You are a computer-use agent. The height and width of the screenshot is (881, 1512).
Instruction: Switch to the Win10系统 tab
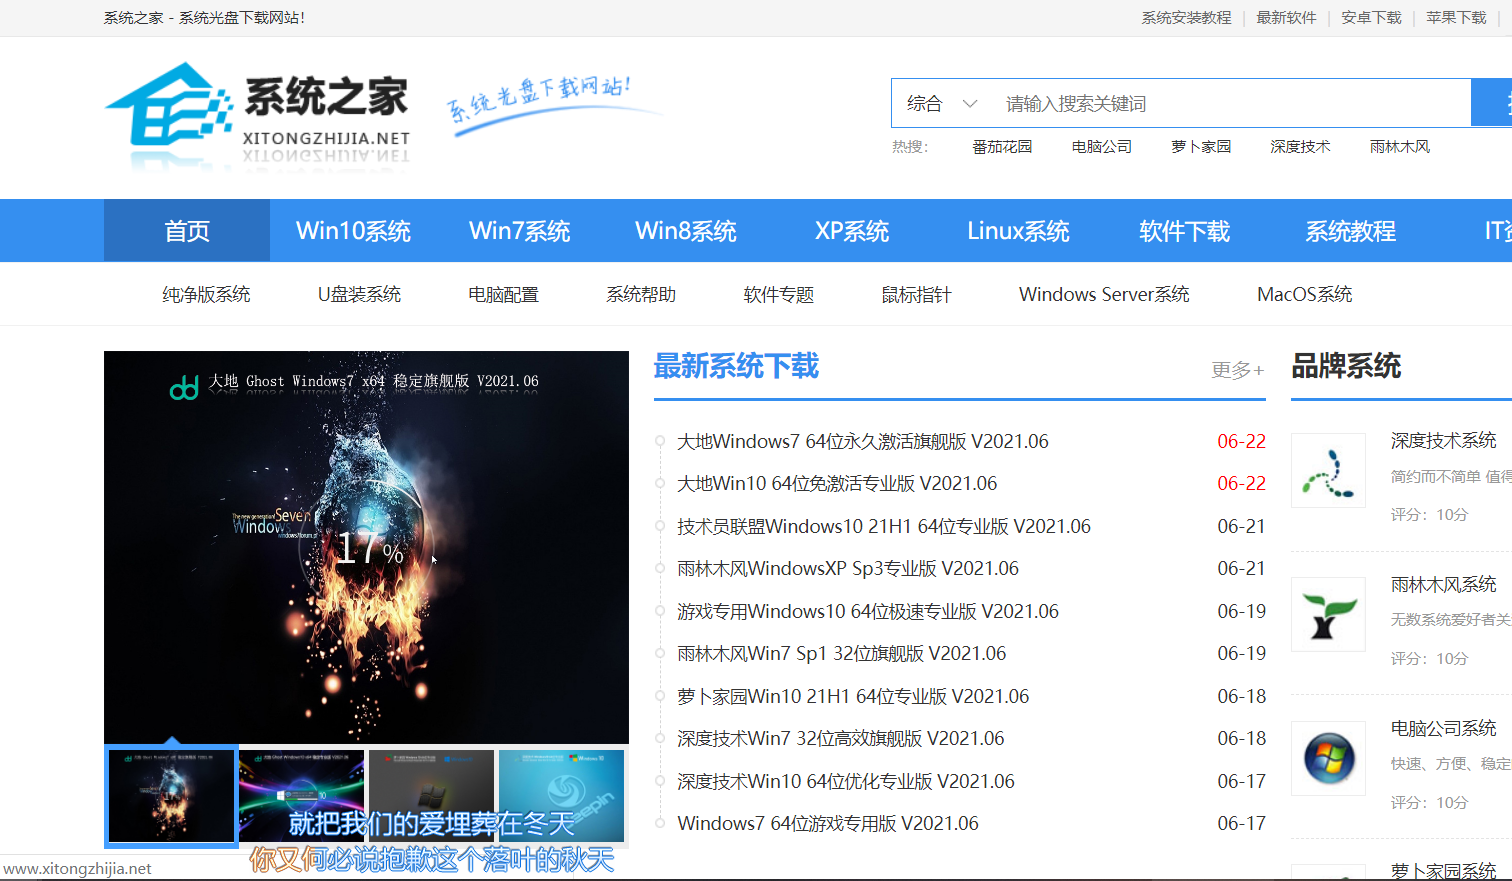pyautogui.click(x=353, y=230)
